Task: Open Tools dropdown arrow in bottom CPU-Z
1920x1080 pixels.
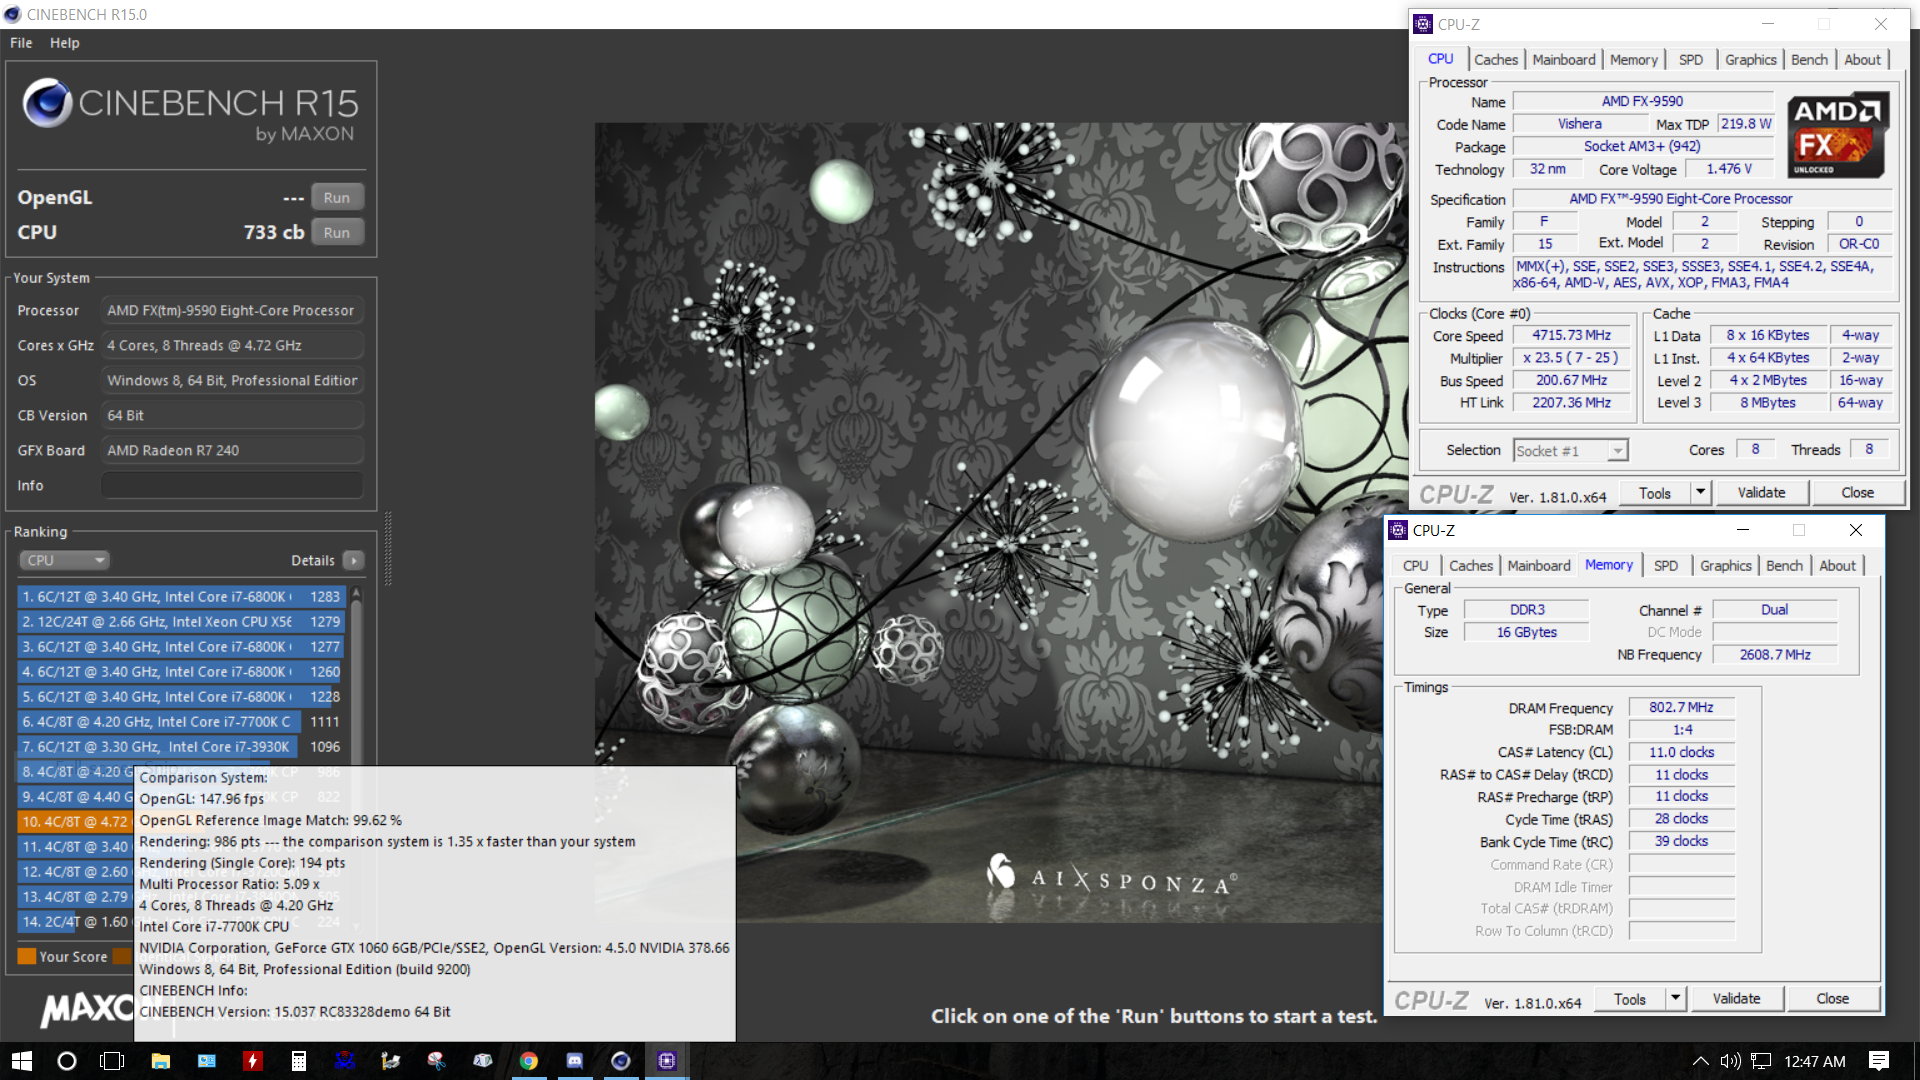Action: coord(1675,999)
